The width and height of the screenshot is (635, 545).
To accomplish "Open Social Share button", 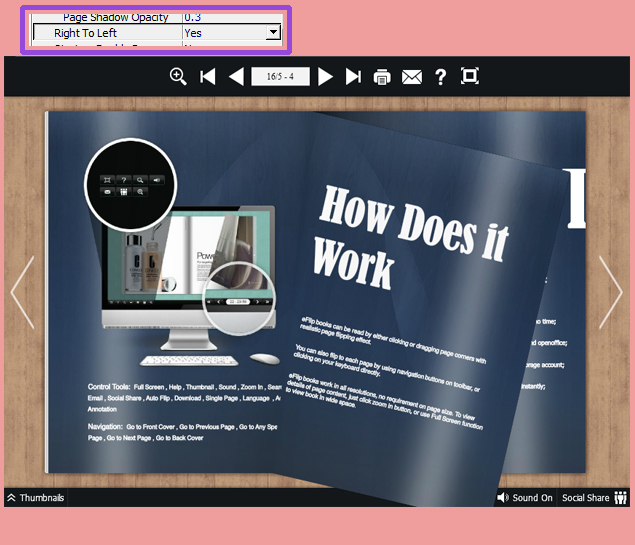I will 594,498.
